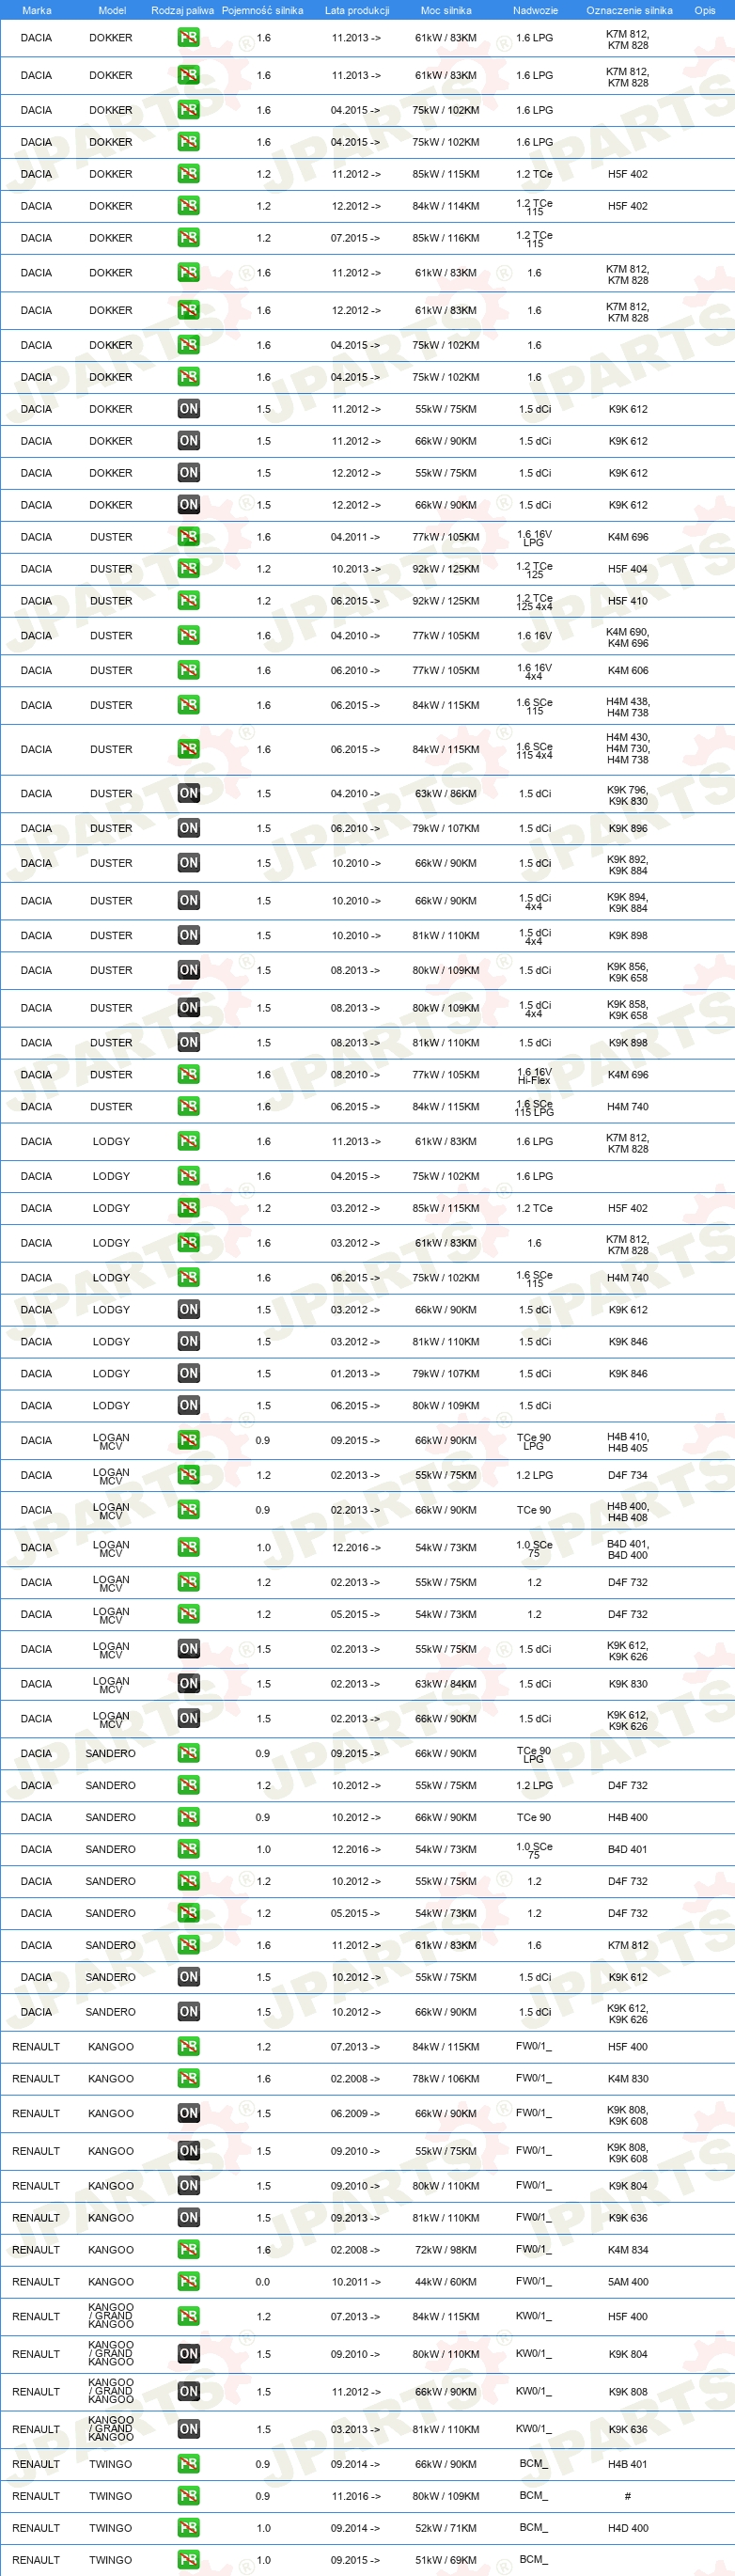
Task: Click the PB fuel icon in the Duster H5F 410 row
Action: coord(188,601)
